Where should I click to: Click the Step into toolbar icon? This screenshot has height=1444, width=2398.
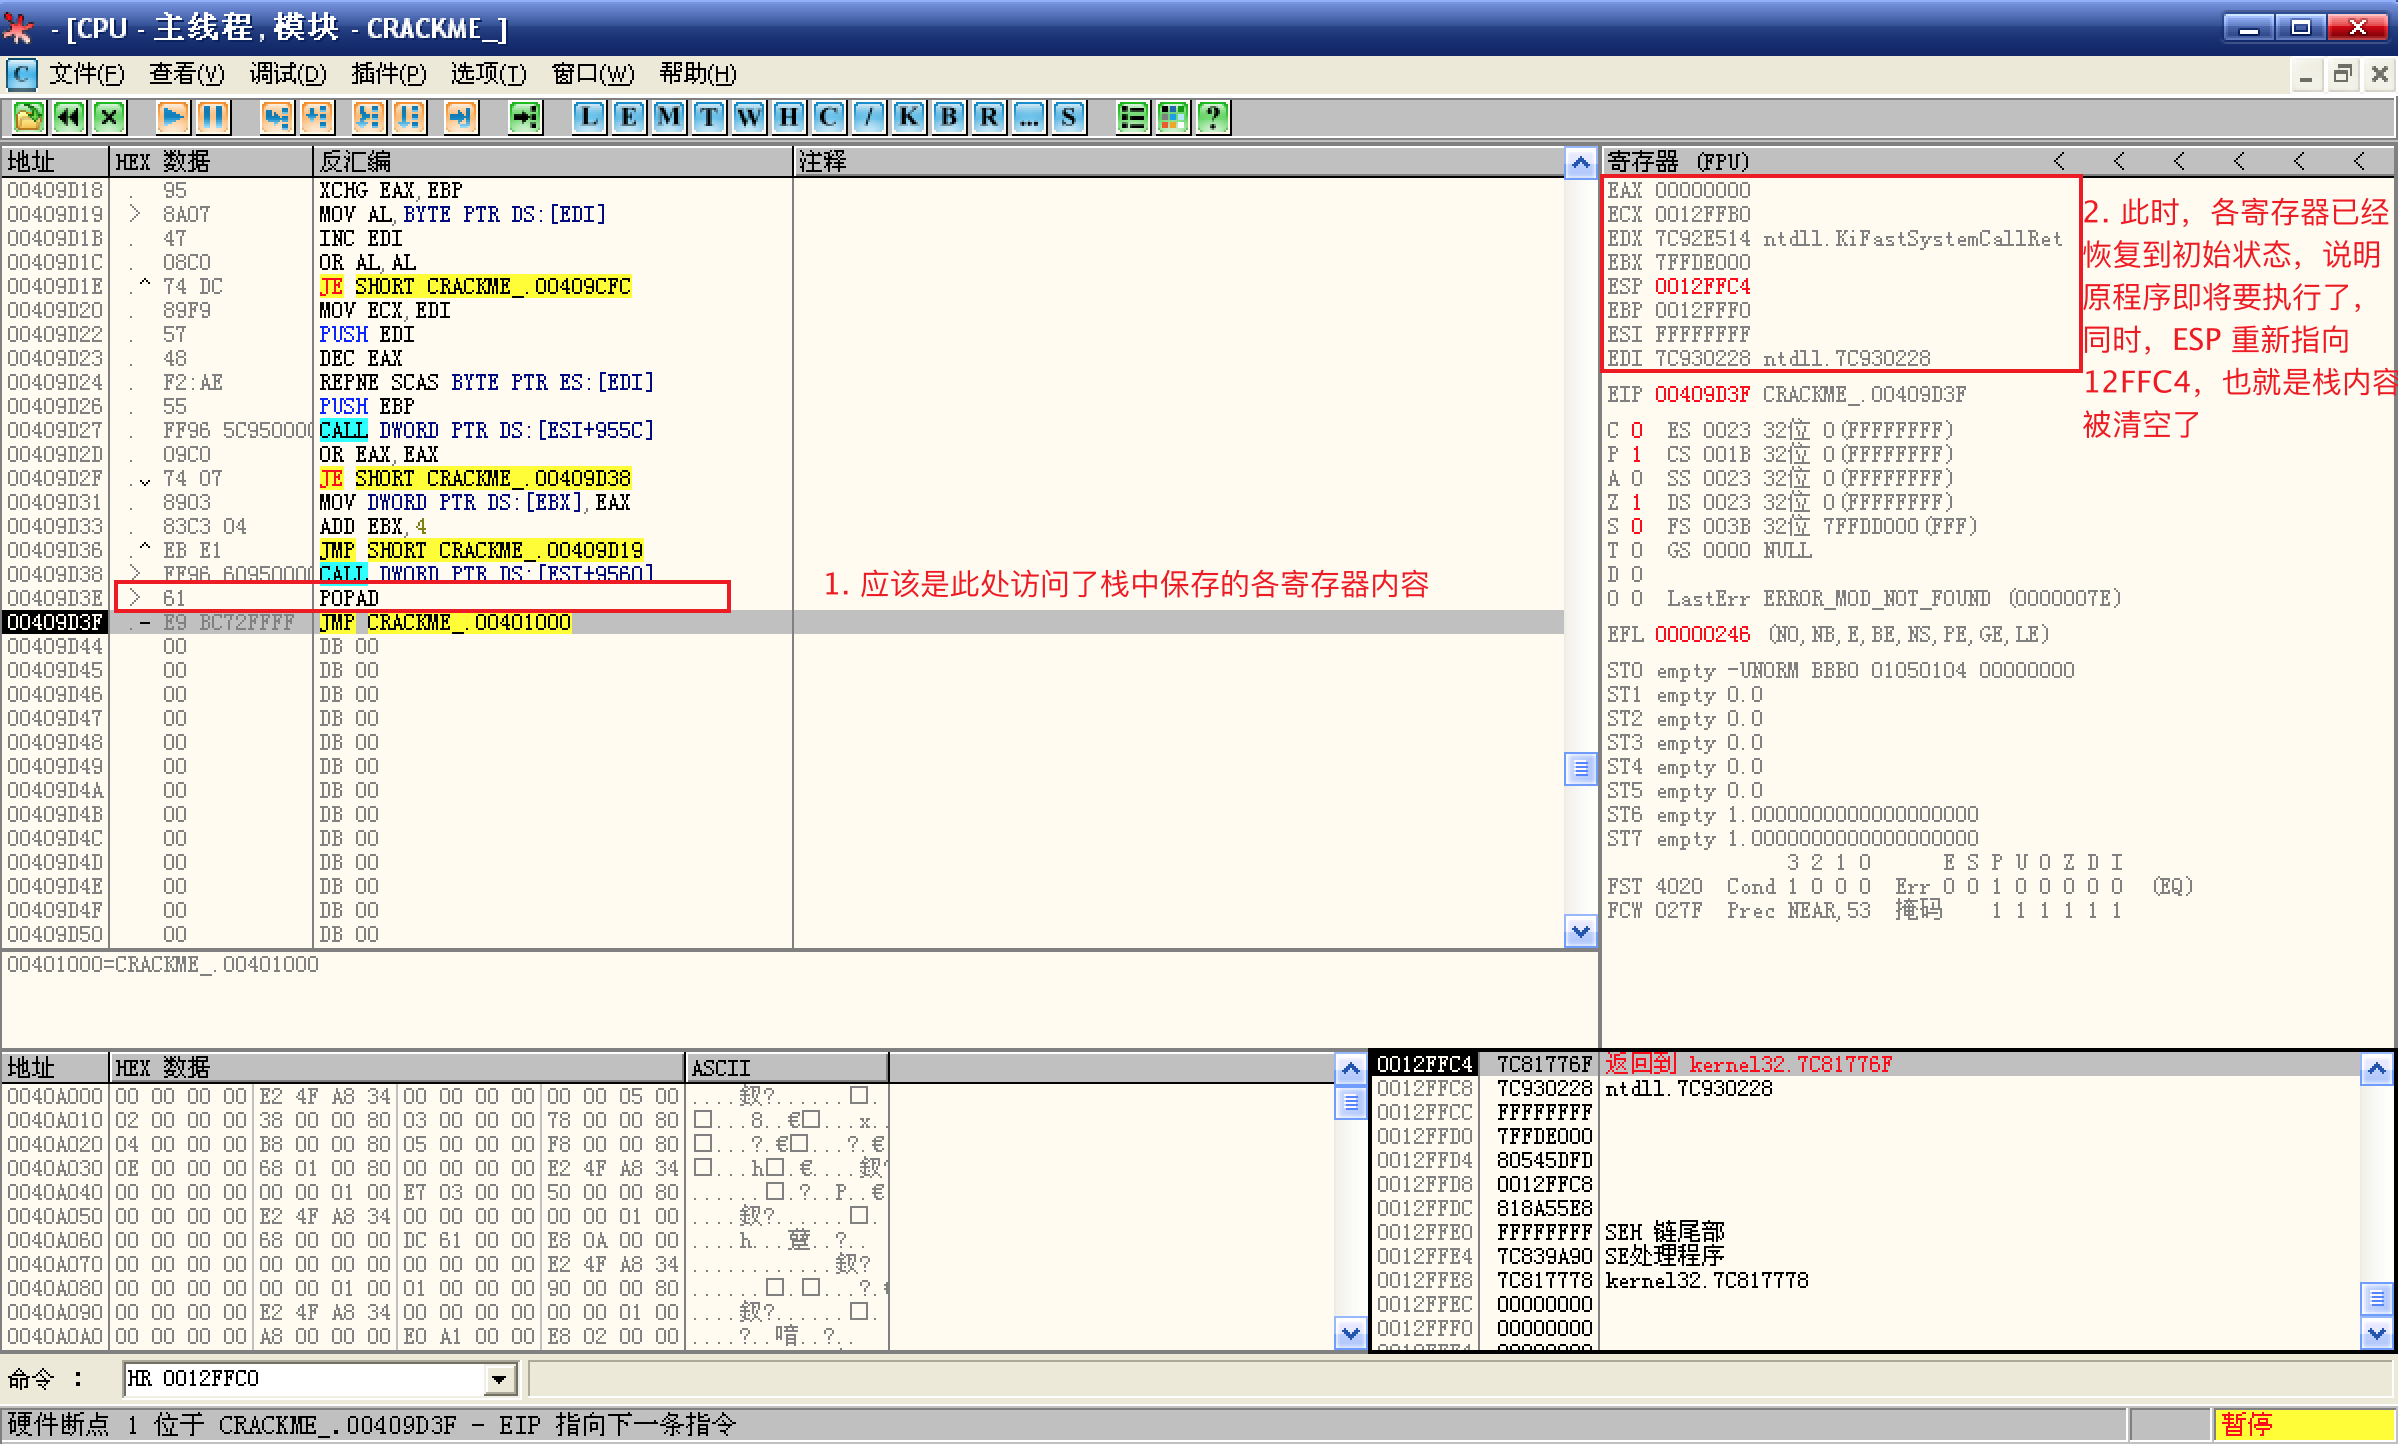point(276,117)
